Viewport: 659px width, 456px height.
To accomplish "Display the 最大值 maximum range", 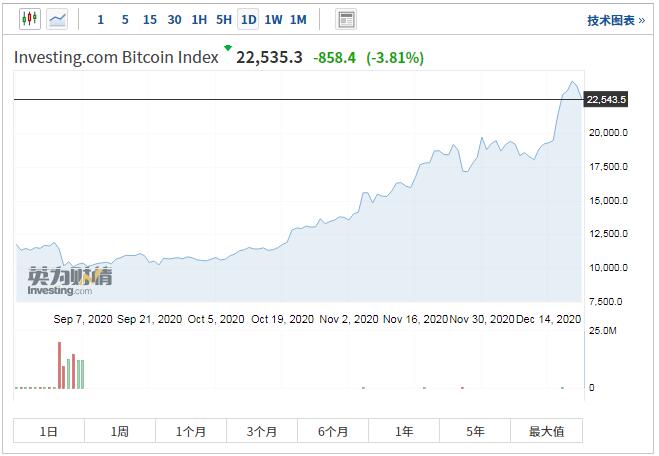I will coord(546,431).
